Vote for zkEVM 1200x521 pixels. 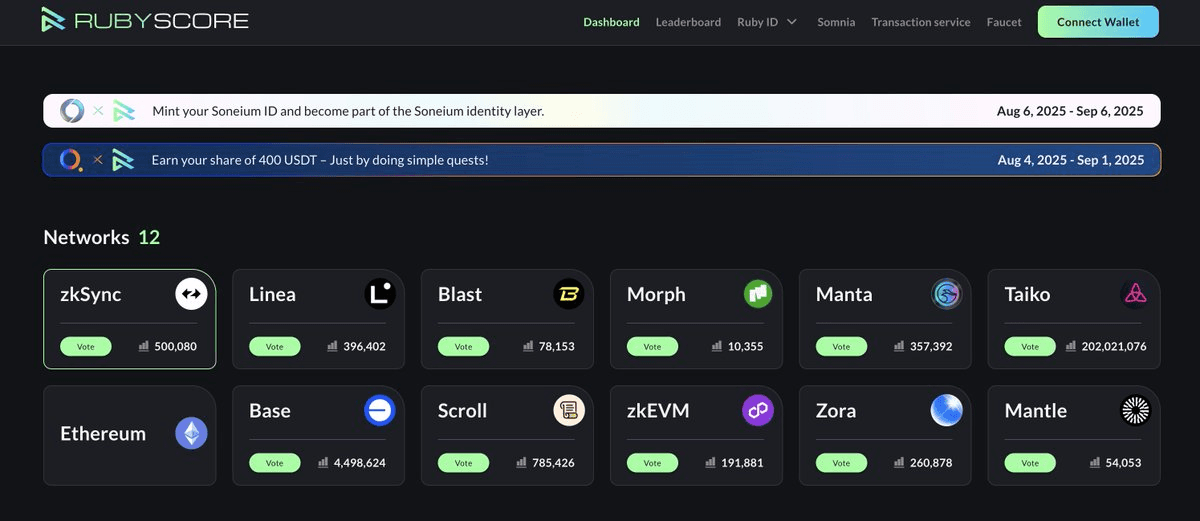(x=652, y=463)
